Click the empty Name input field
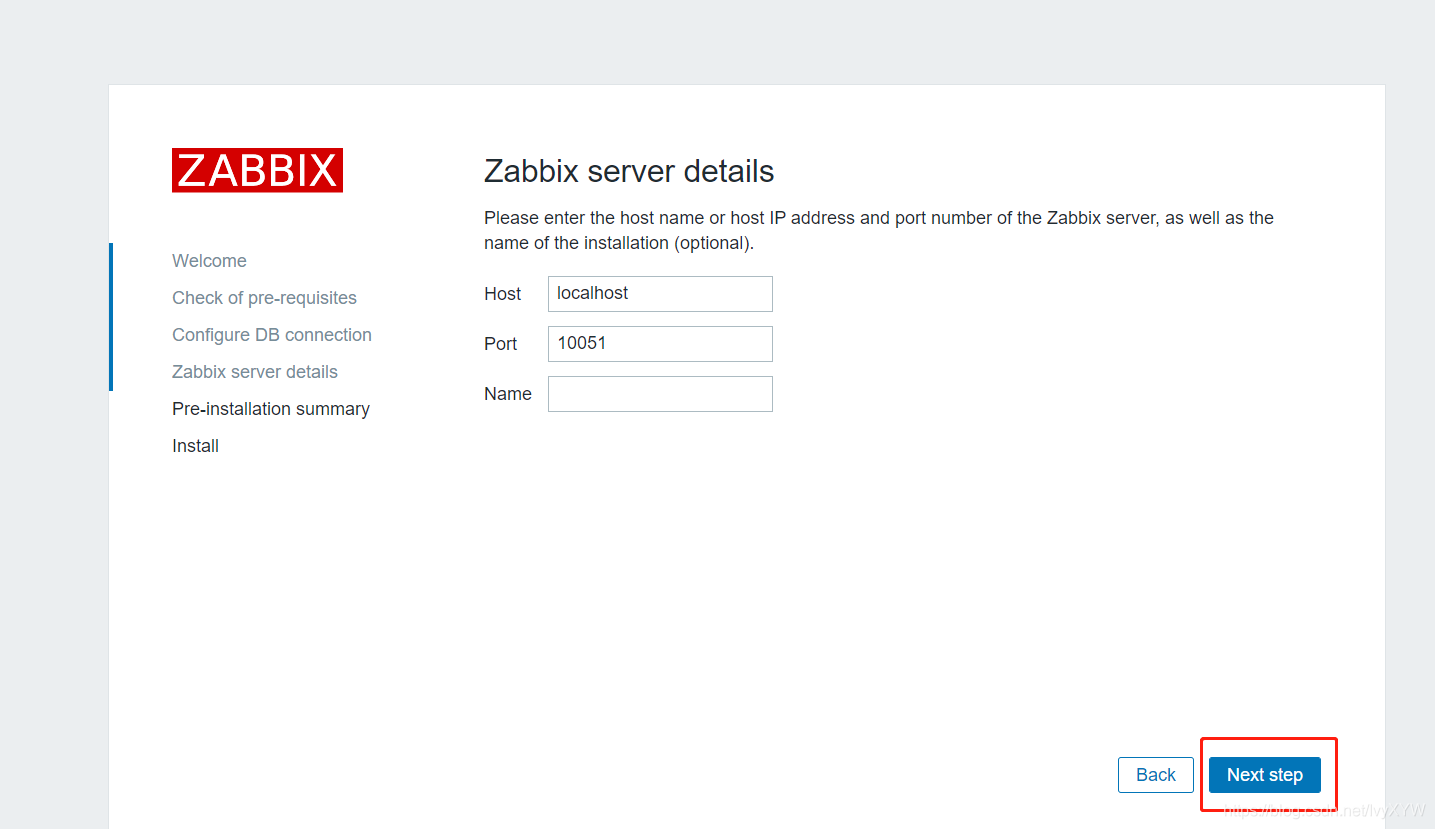 pos(660,394)
